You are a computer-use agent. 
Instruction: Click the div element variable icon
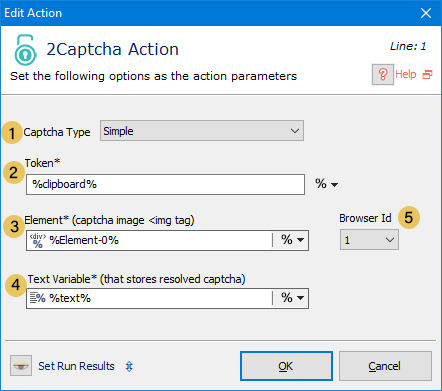38,240
